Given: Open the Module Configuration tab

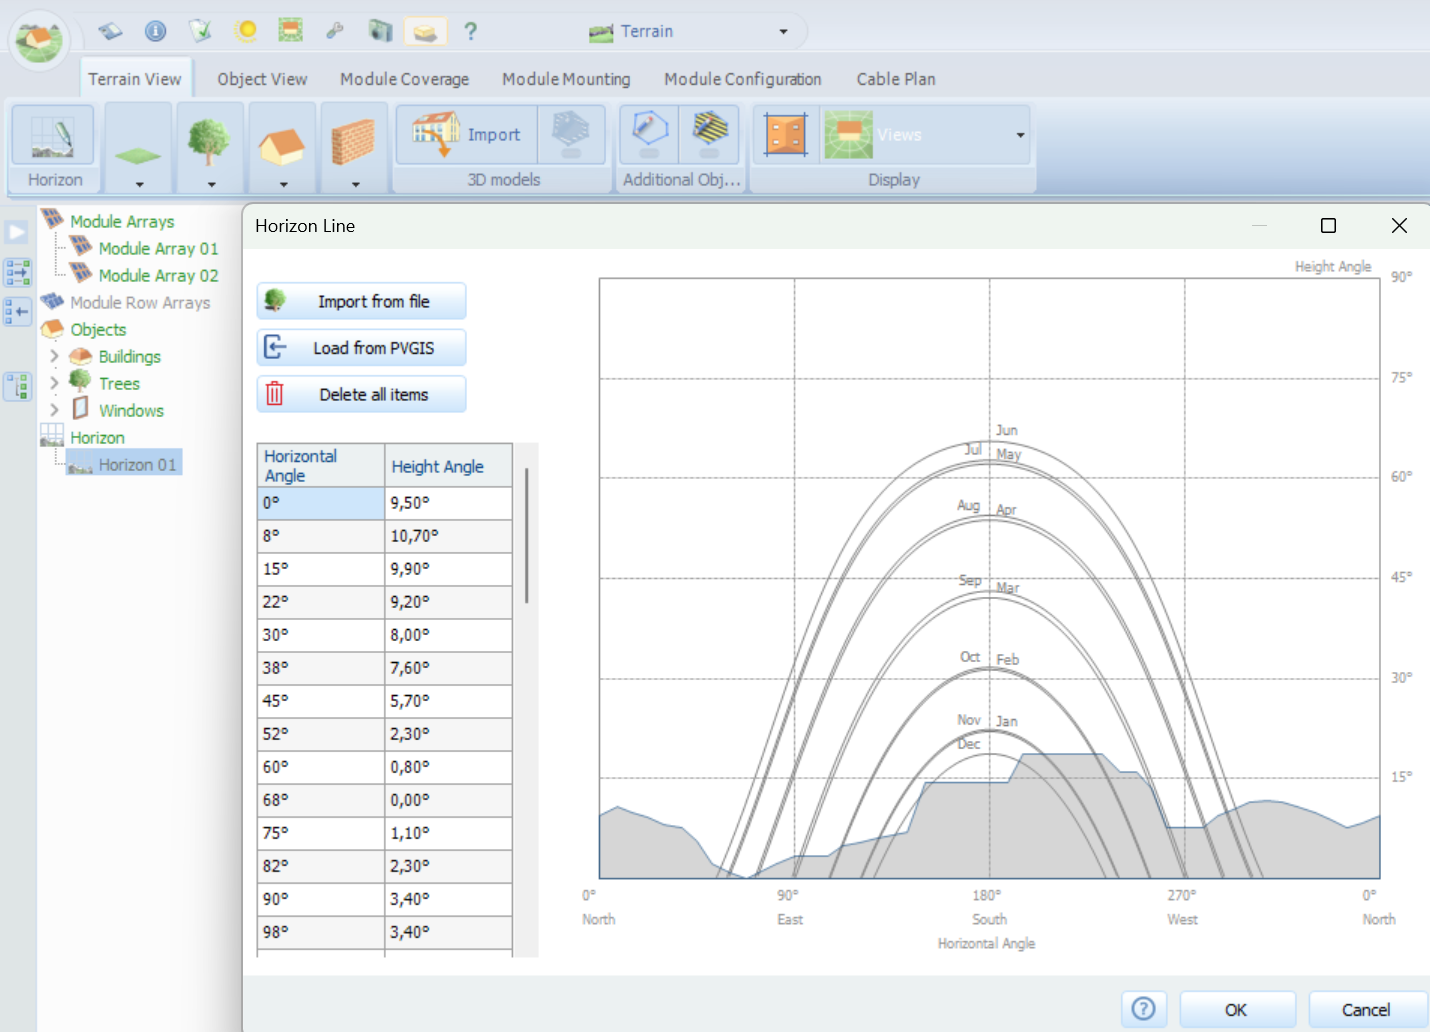Looking at the screenshot, I should coord(742,79).
